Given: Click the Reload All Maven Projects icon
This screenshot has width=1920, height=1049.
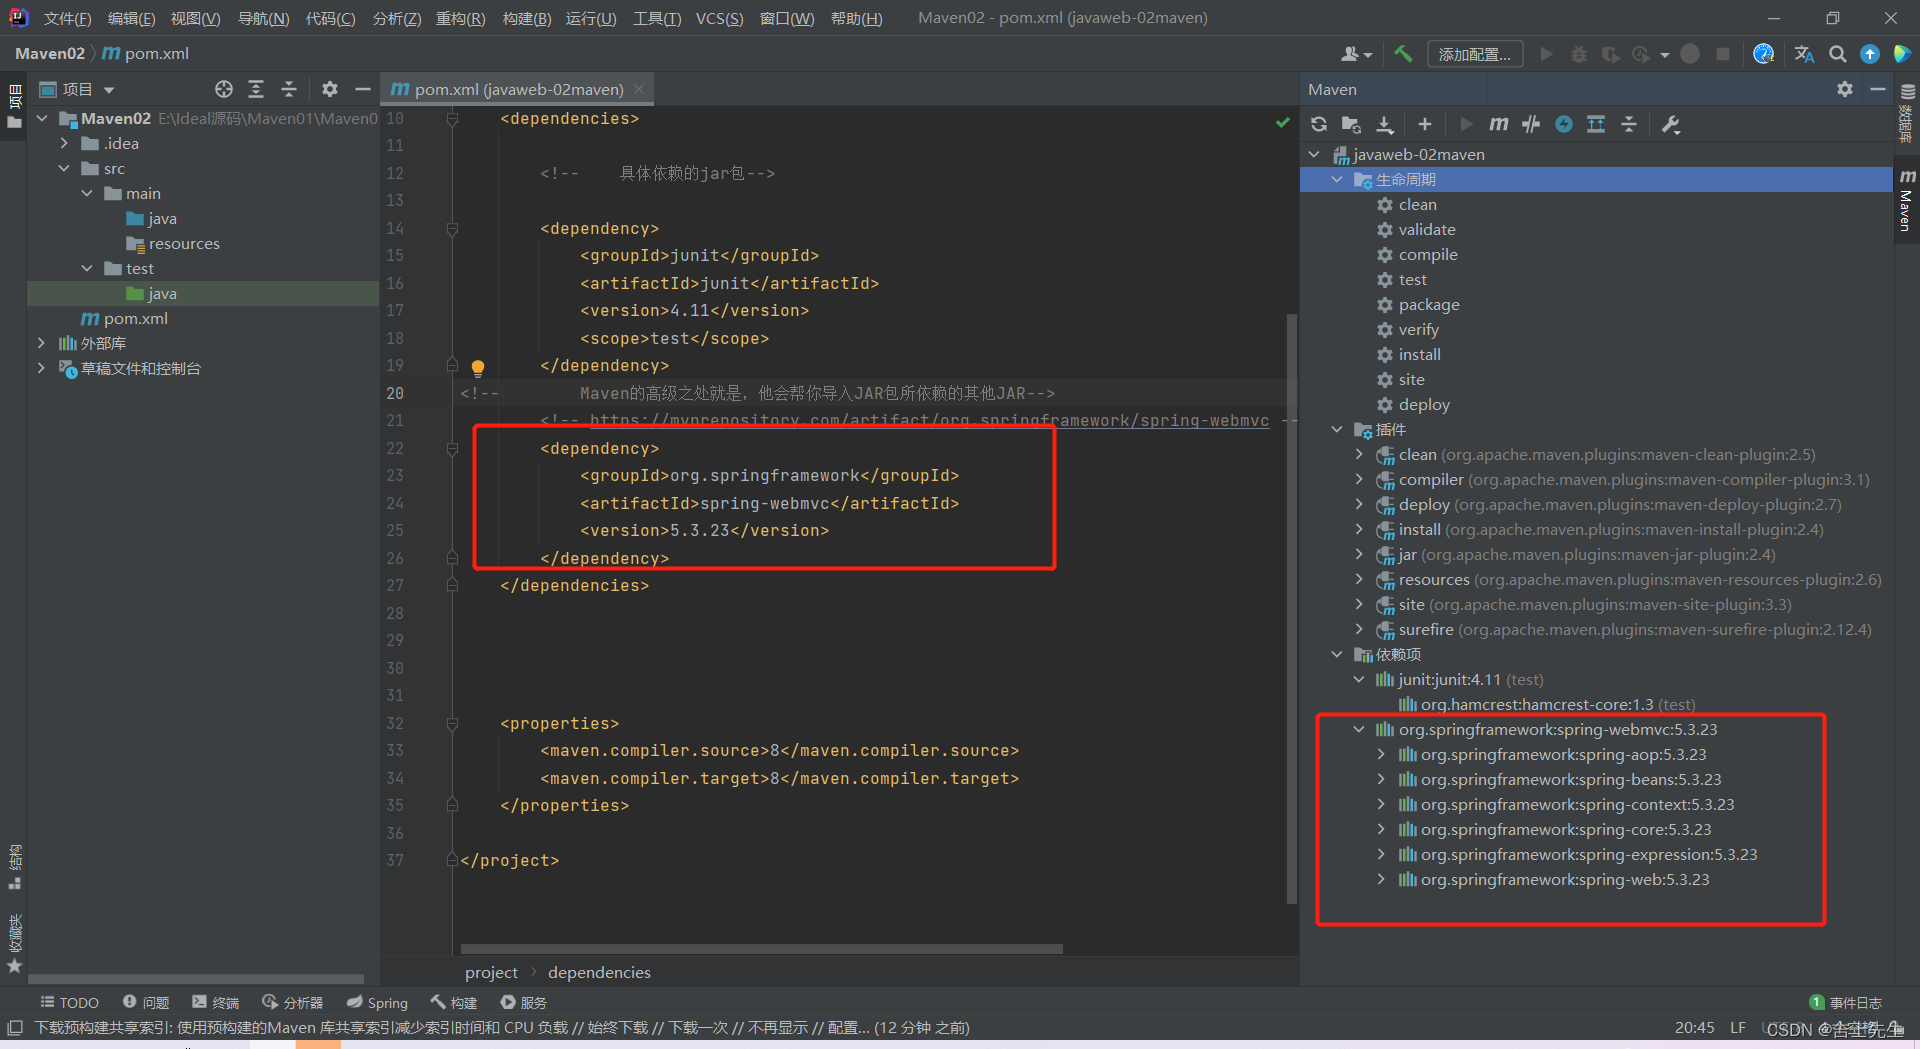Looking at the screenshot, I should [x=1319, y=124].
